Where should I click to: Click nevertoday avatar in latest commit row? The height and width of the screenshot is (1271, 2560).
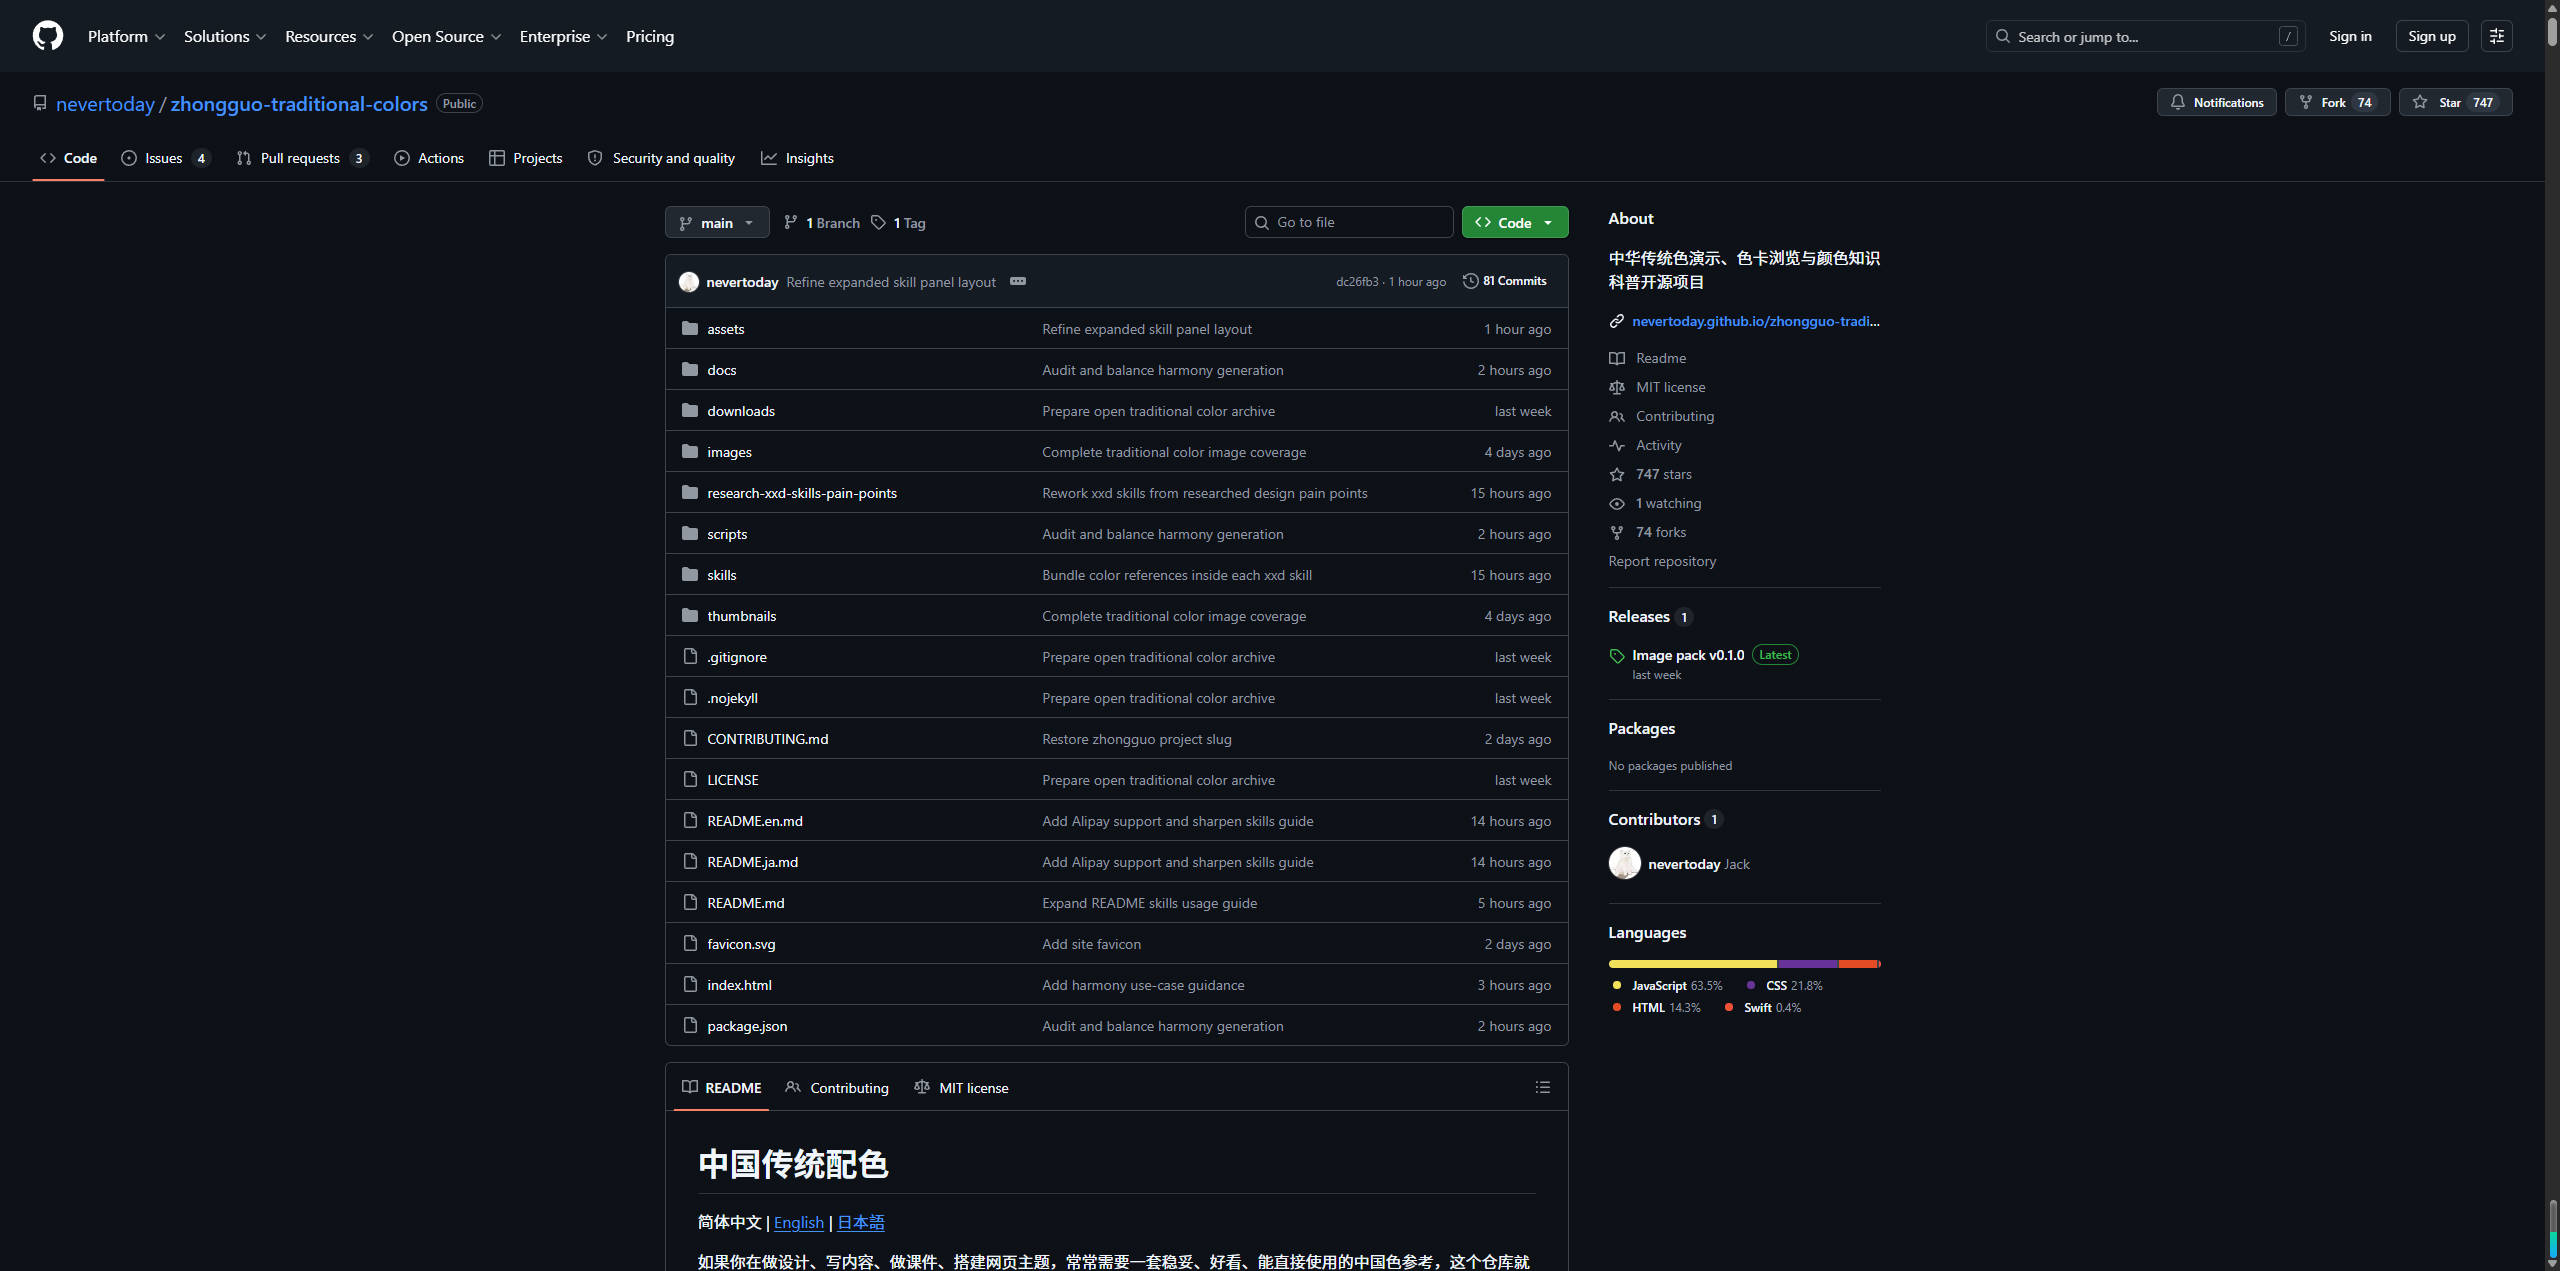[688, 282]
